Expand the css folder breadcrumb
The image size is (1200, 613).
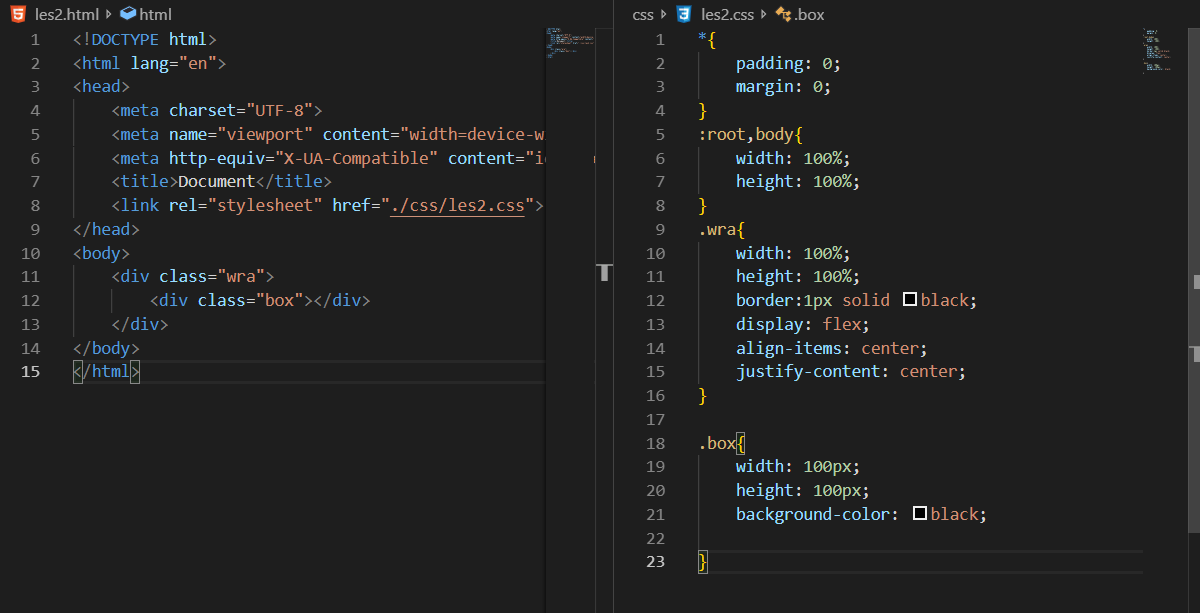643,14
